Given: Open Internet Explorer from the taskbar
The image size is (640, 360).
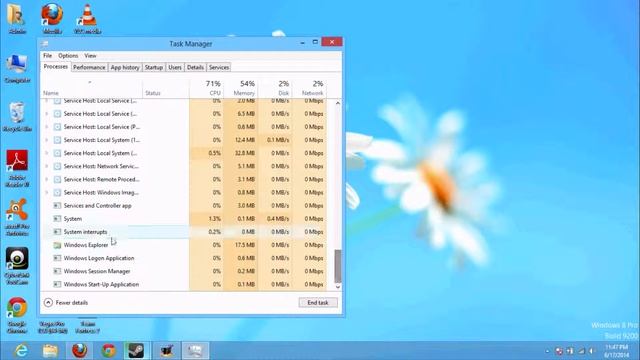Looking at the screenshot, I should 21,351.
